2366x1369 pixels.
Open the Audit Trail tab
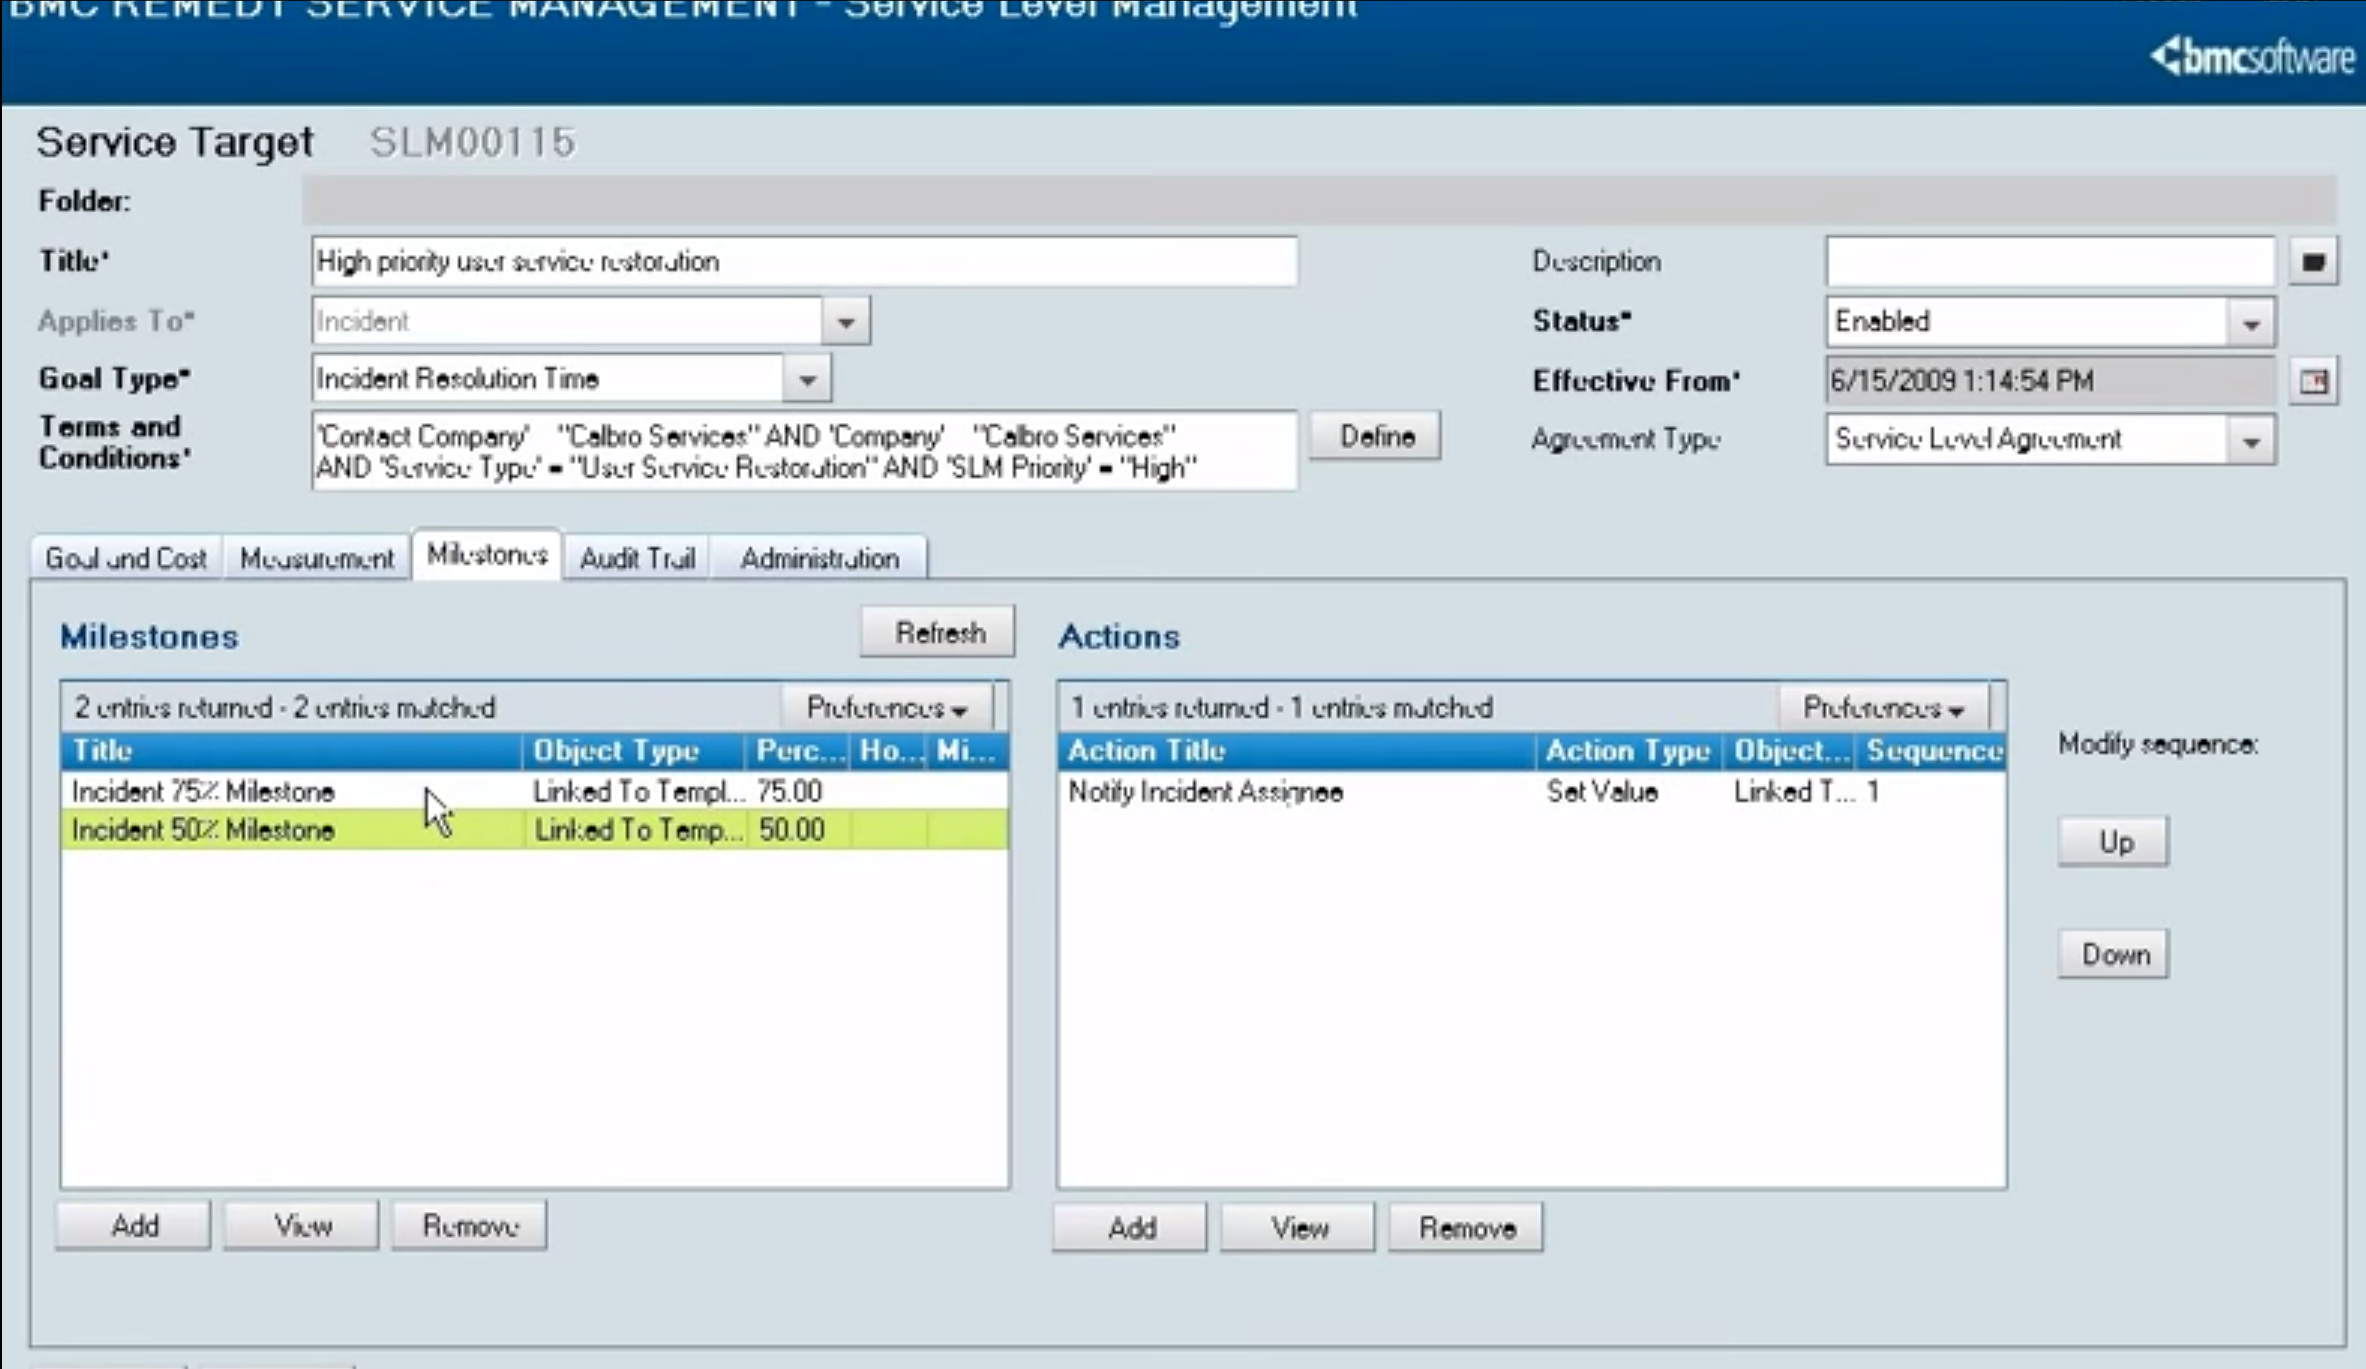click(637, 558)
